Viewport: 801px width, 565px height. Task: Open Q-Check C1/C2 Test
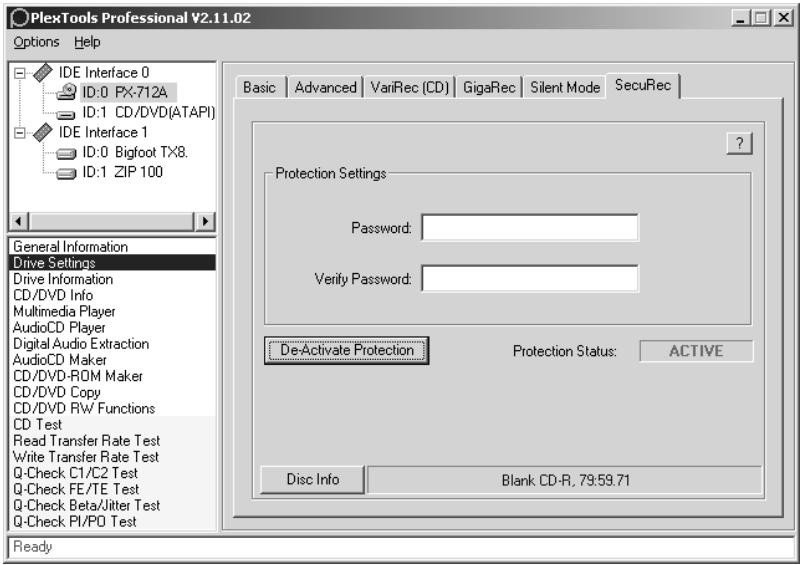click(112, 473)
